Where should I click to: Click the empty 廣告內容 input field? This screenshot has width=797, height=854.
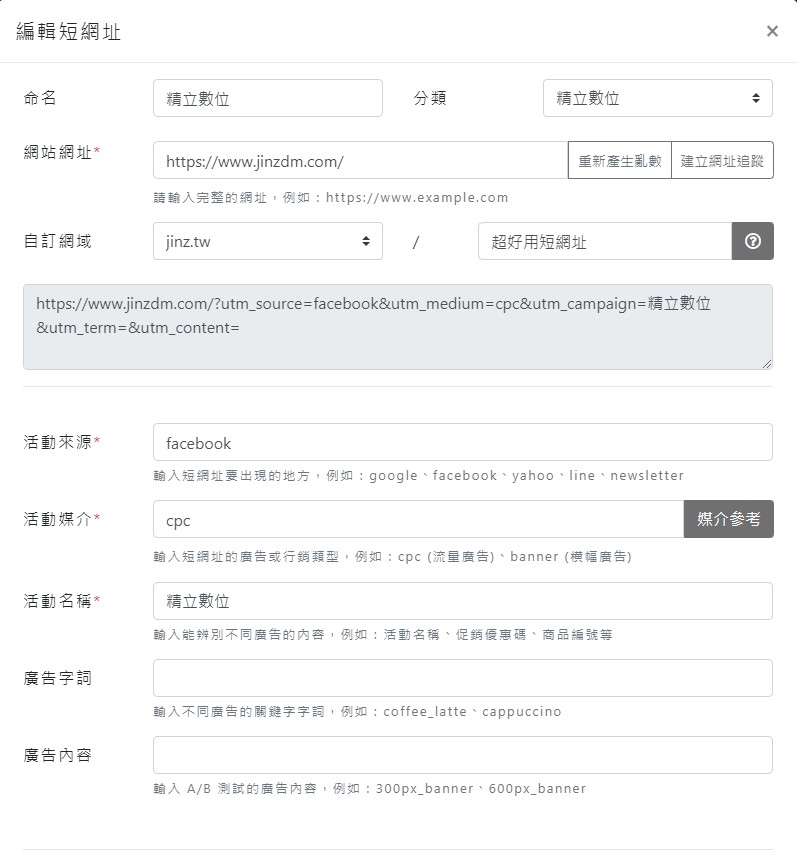tap(463, 755)
